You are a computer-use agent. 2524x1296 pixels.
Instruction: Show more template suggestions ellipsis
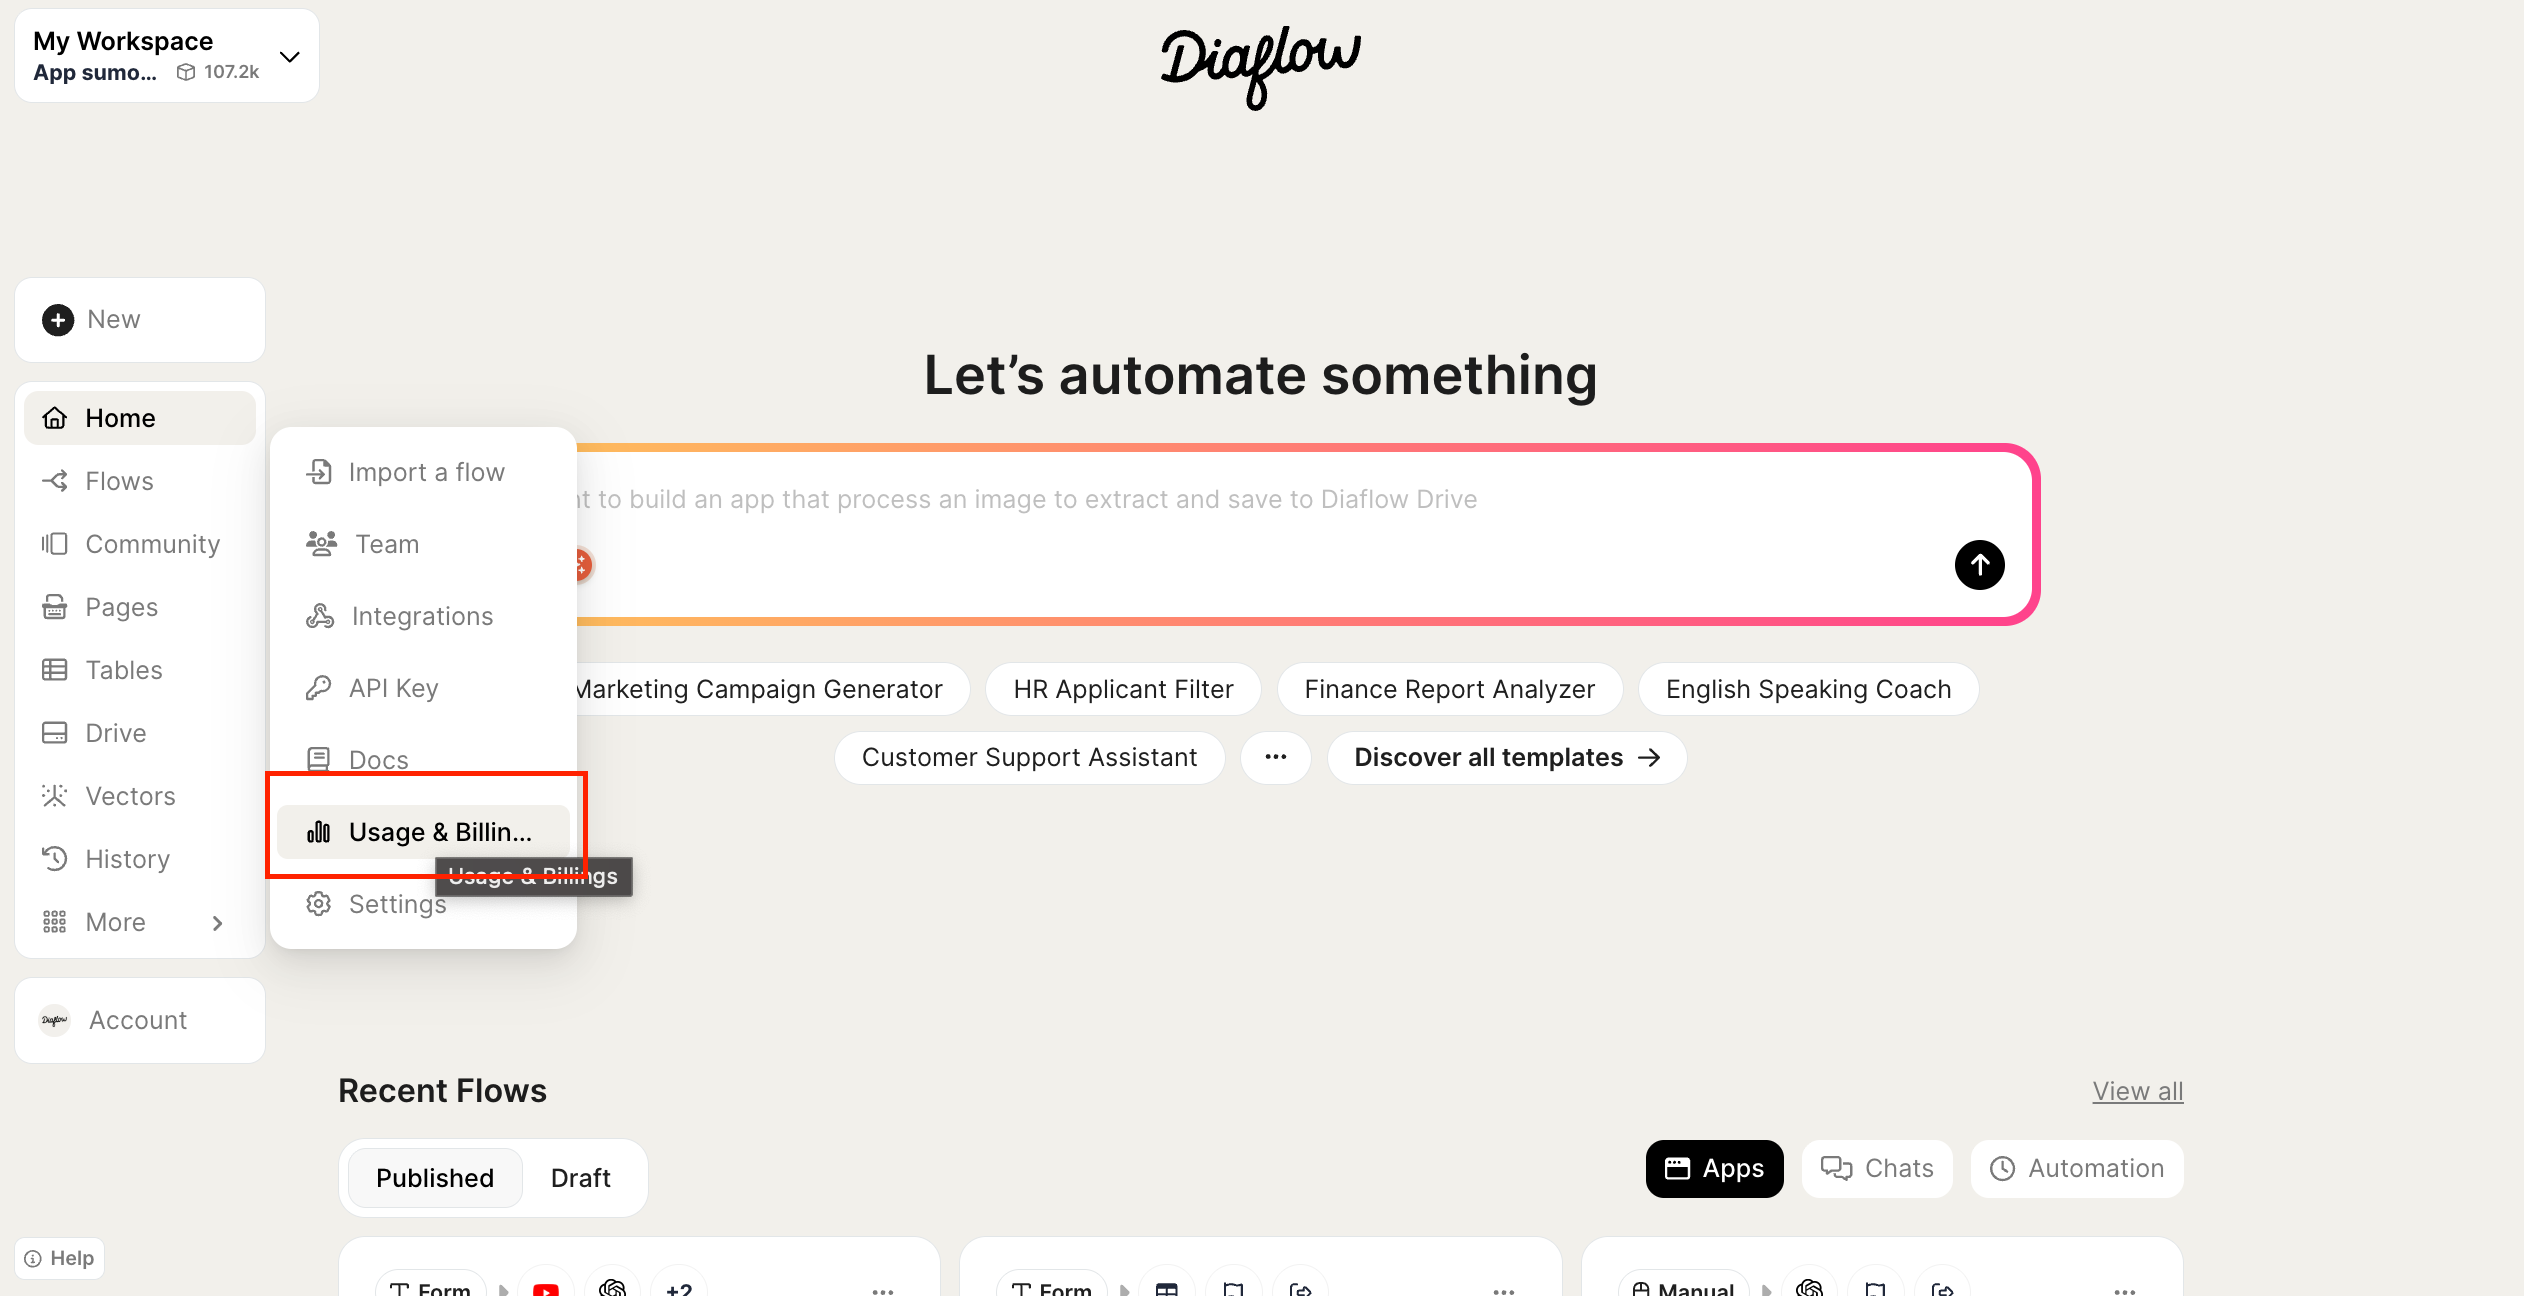coord(1275,757)
